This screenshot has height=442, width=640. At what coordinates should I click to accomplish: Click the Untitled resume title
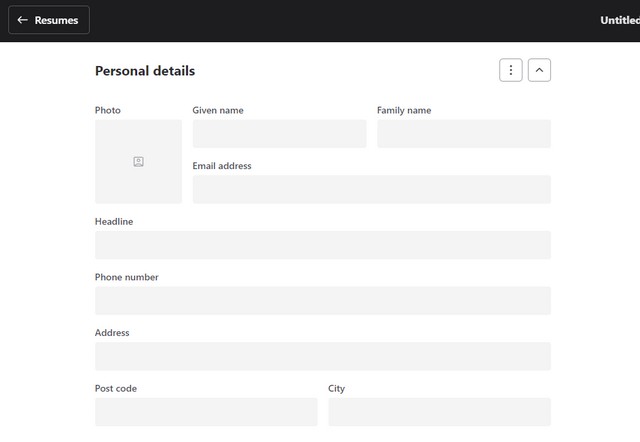pos(619,20)
